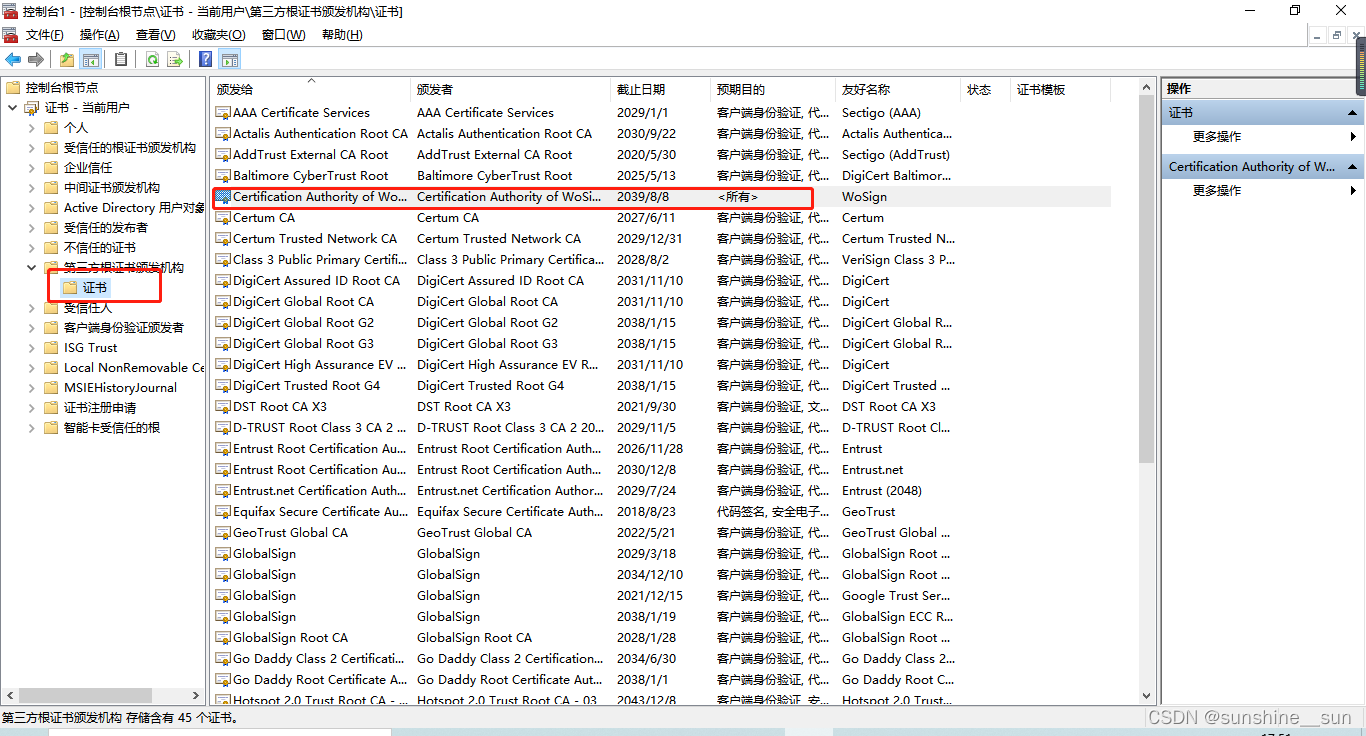Click certificate icon of Certum CA row
Image resolution: width=1366 pixels, height=736 pixels.
click(x=223, y=218)
